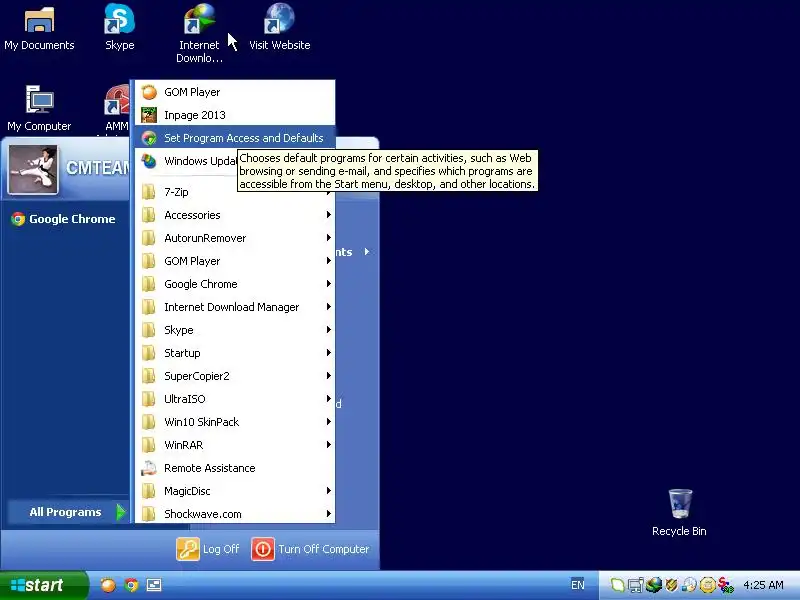
Task: Click the Log Off key icon
Action: coord(188,549)
